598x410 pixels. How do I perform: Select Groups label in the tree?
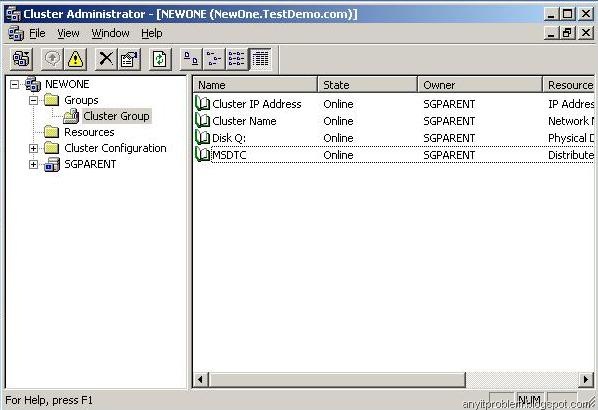click(81, 100)
